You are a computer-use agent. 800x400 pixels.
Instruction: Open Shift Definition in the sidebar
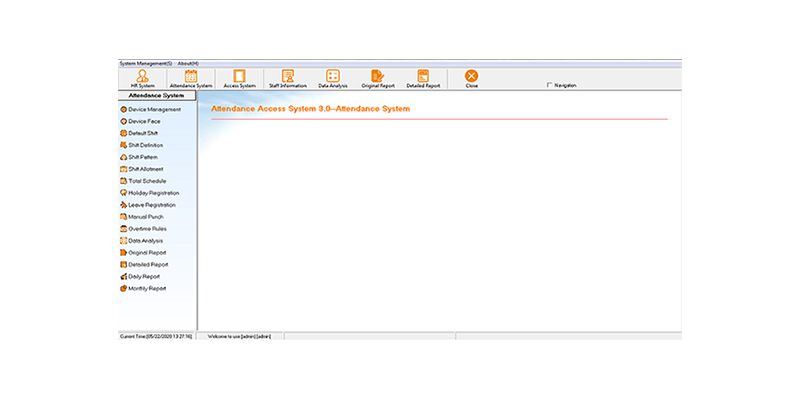[141, 145]
